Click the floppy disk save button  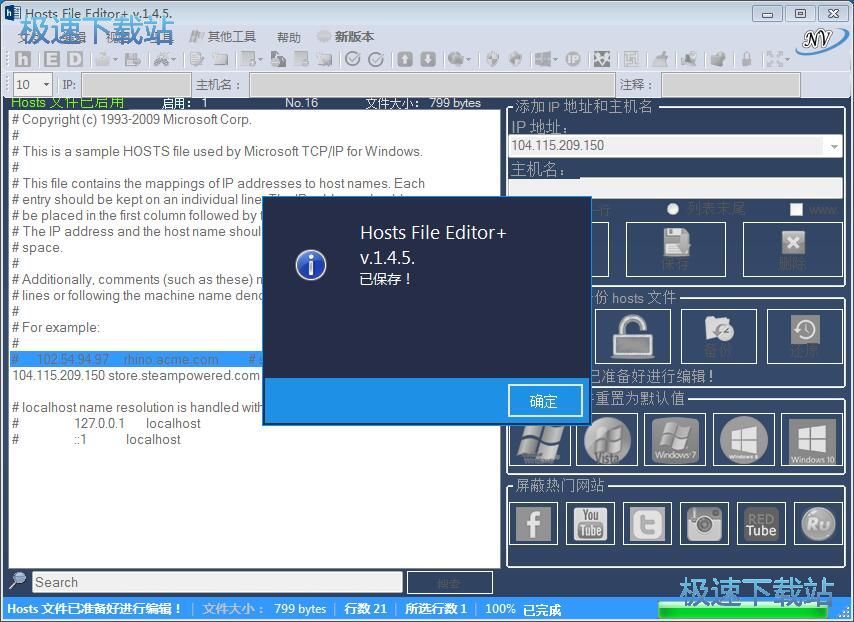click(675, 249)
